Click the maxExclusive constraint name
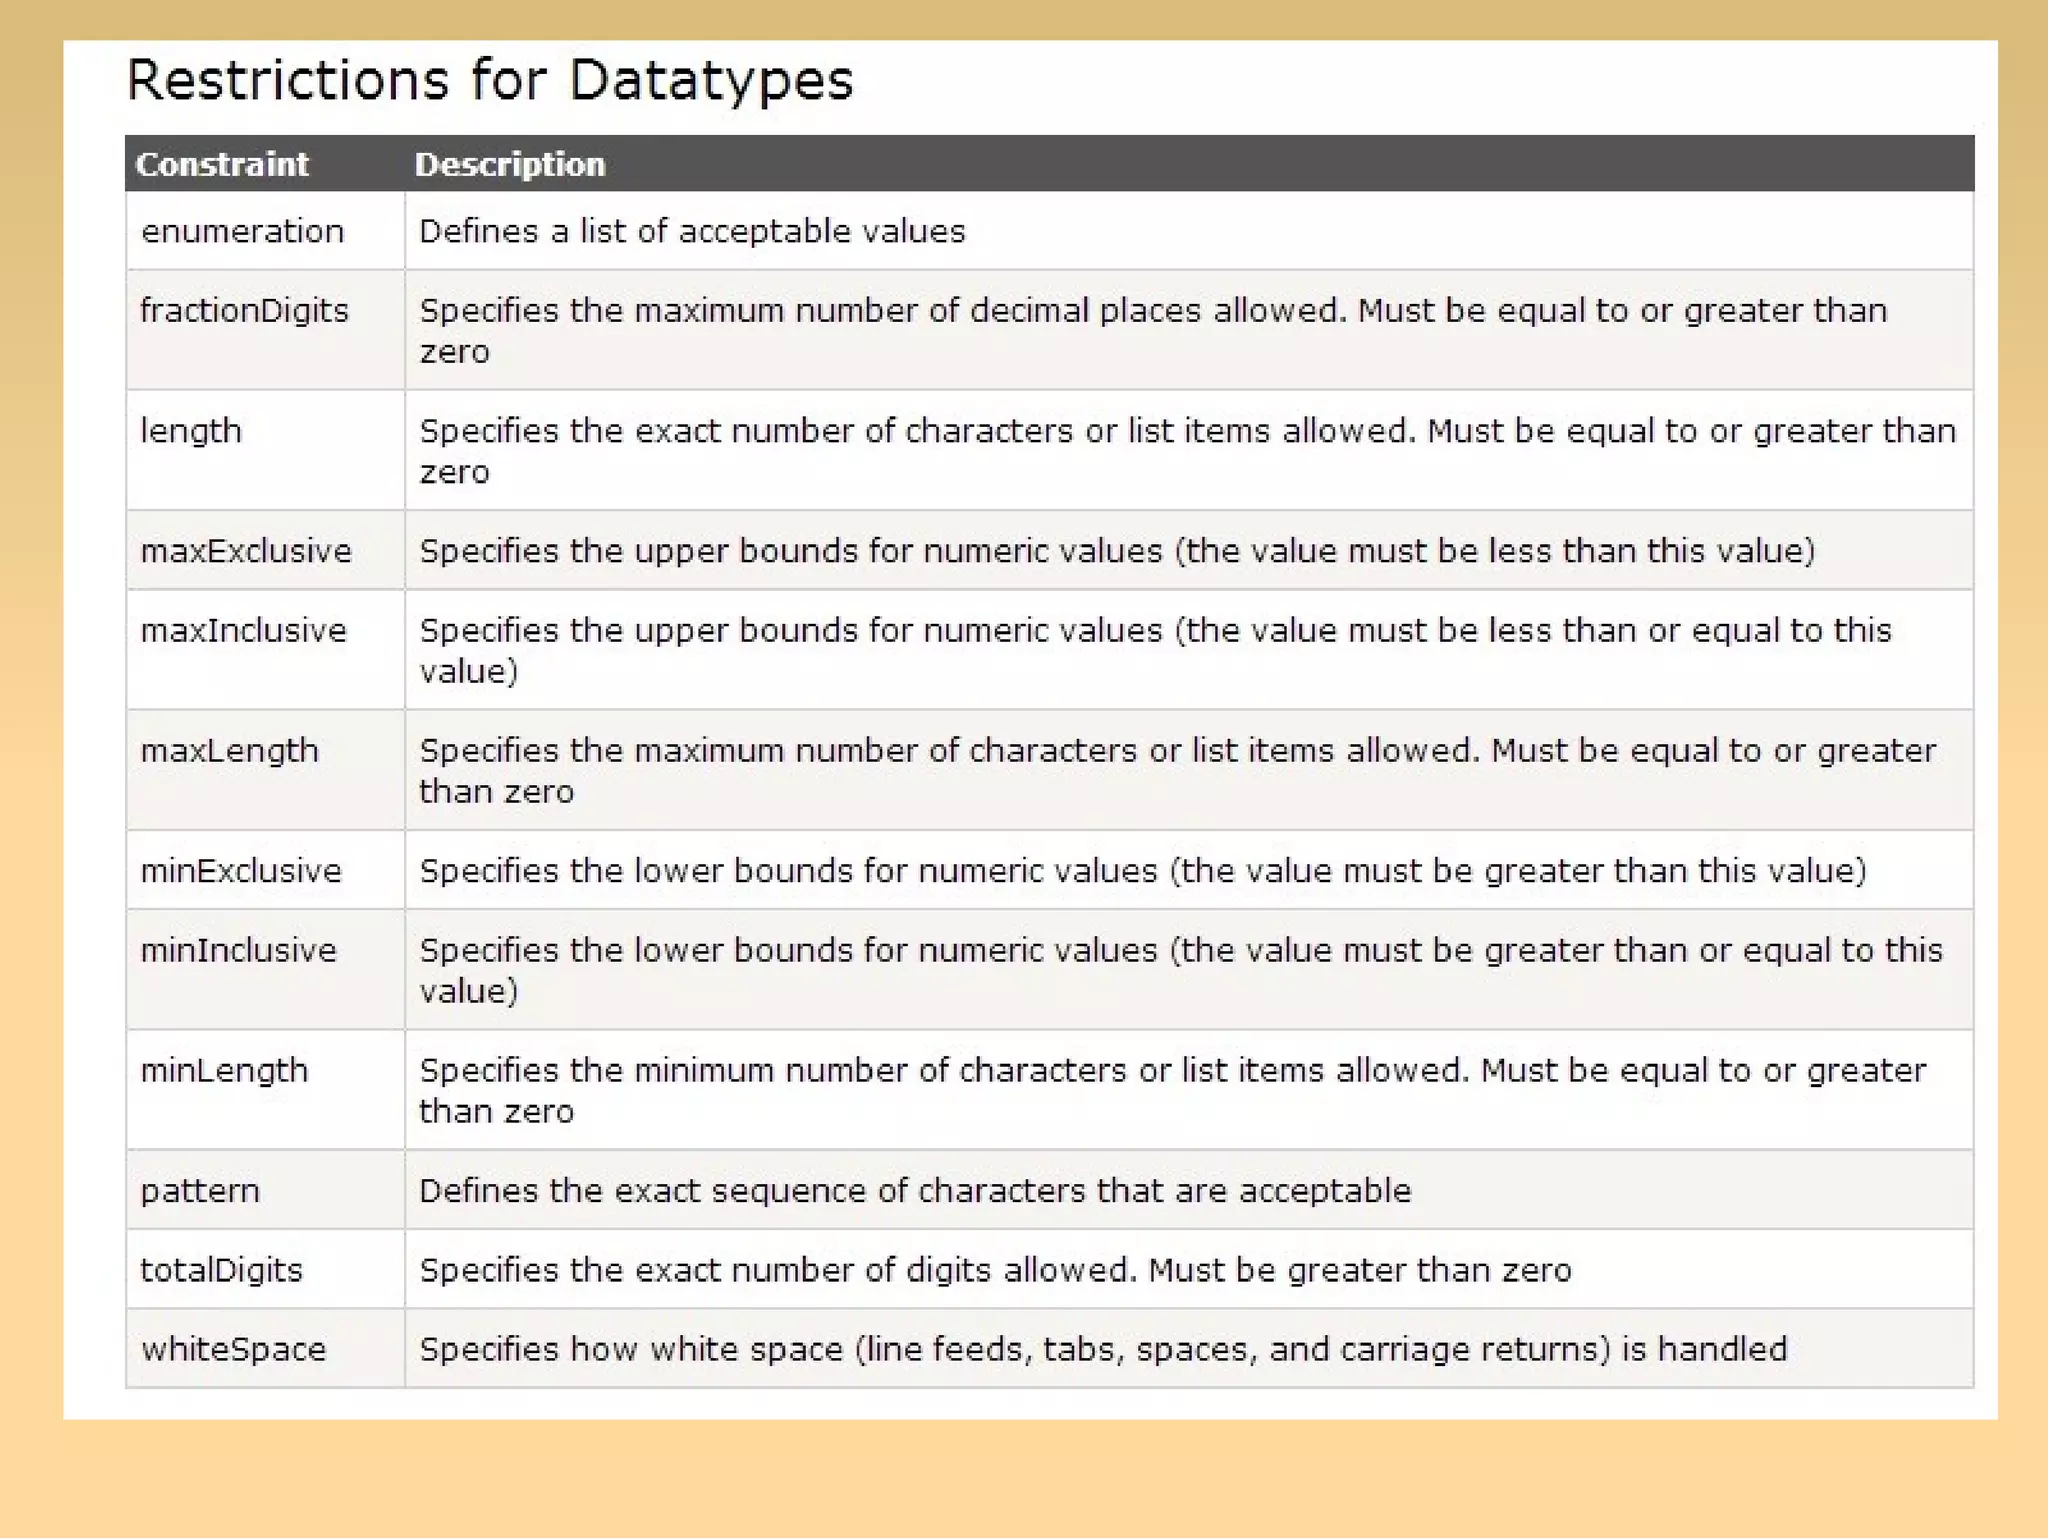 [x=246, y=551]
